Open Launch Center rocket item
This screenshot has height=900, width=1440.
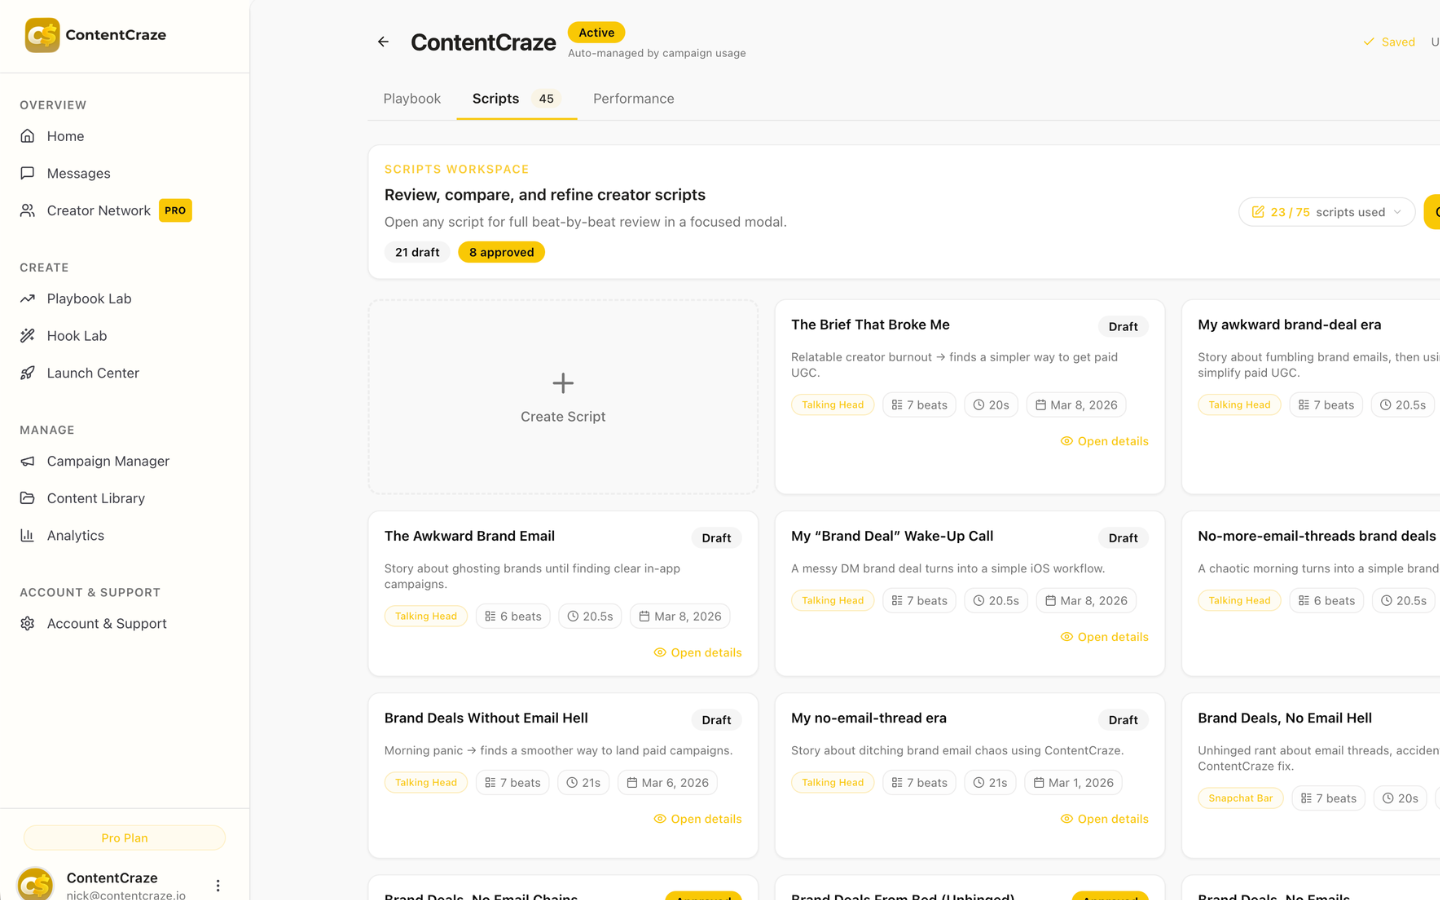pyautogui.click(x=92, y=373)
